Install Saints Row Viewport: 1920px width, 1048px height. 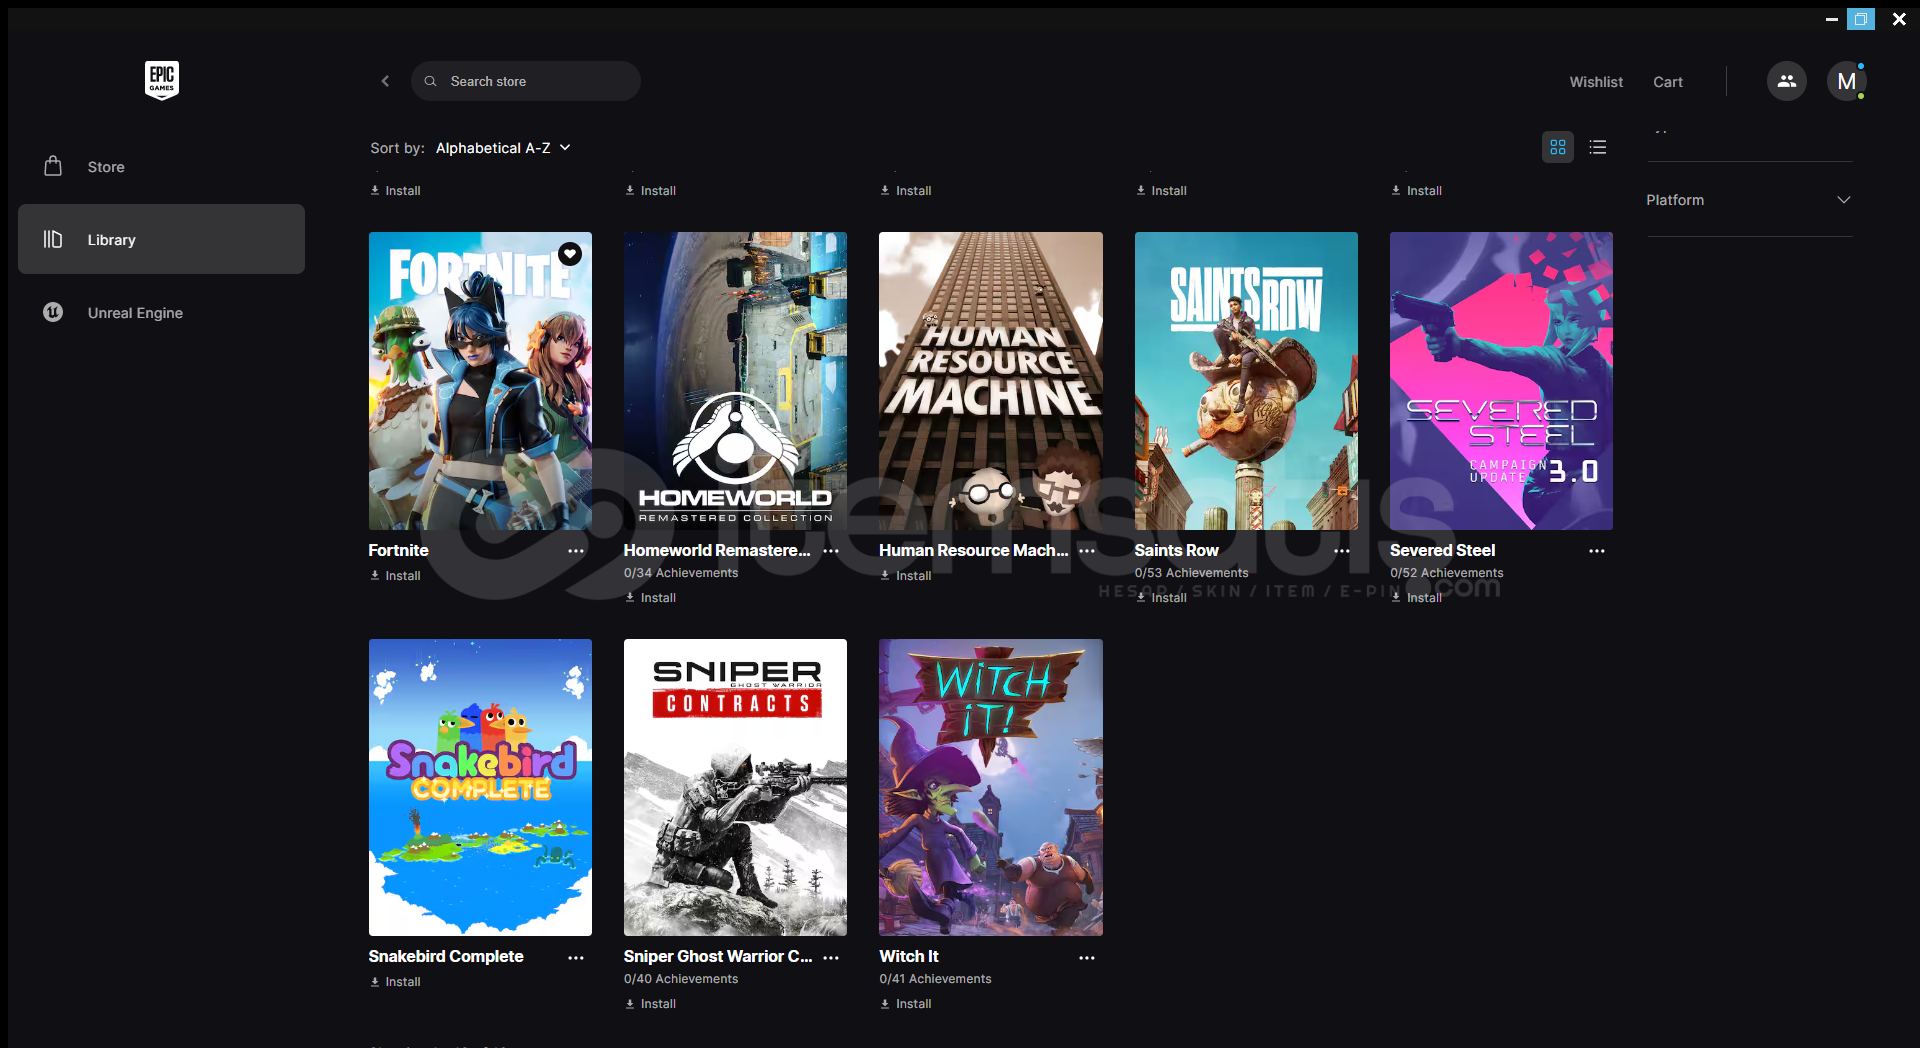pos(1161,598)
